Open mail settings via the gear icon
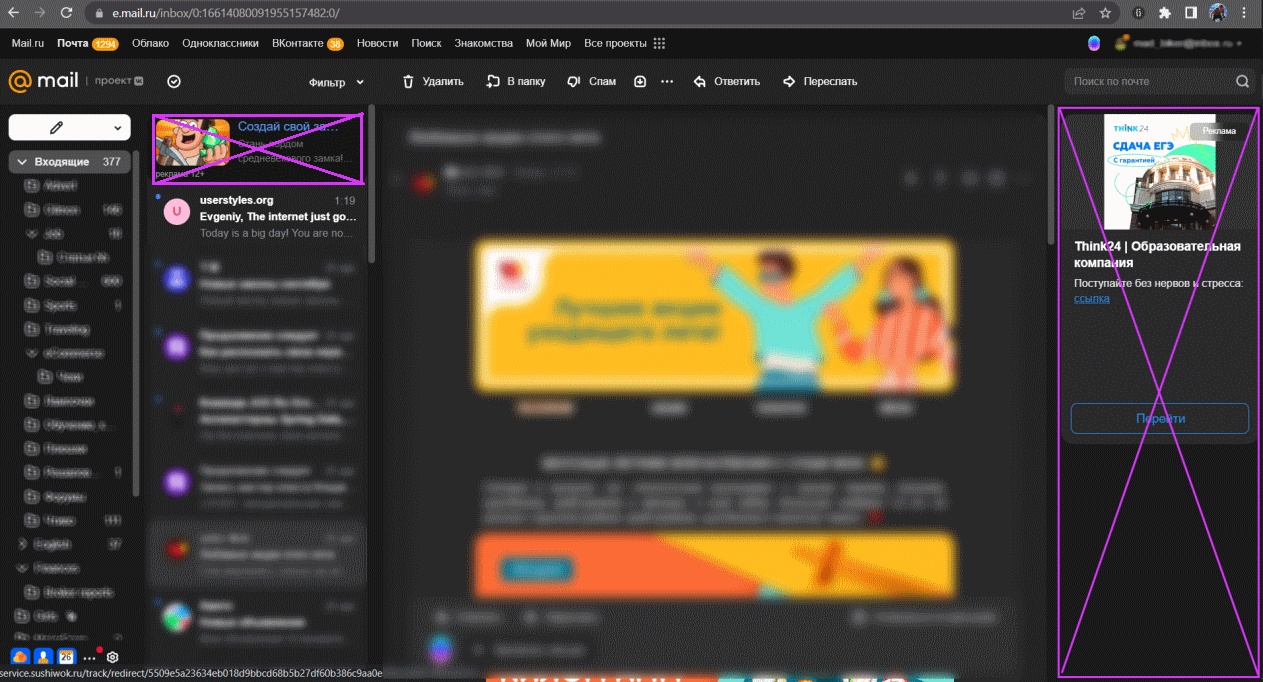 112,657
